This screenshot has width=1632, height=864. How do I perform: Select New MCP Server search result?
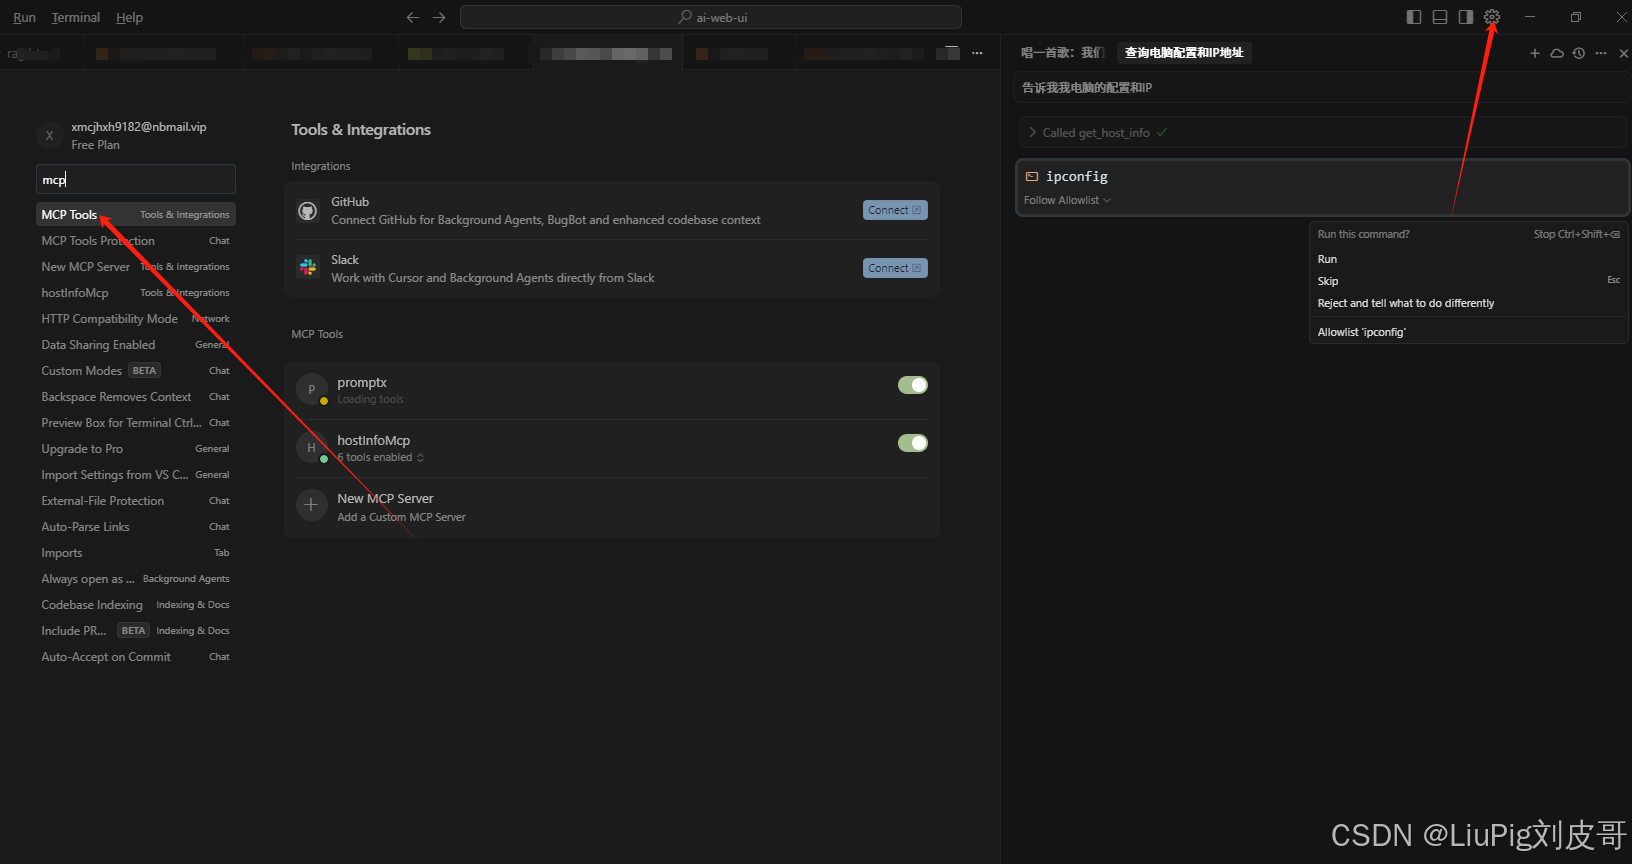point(136,267)
